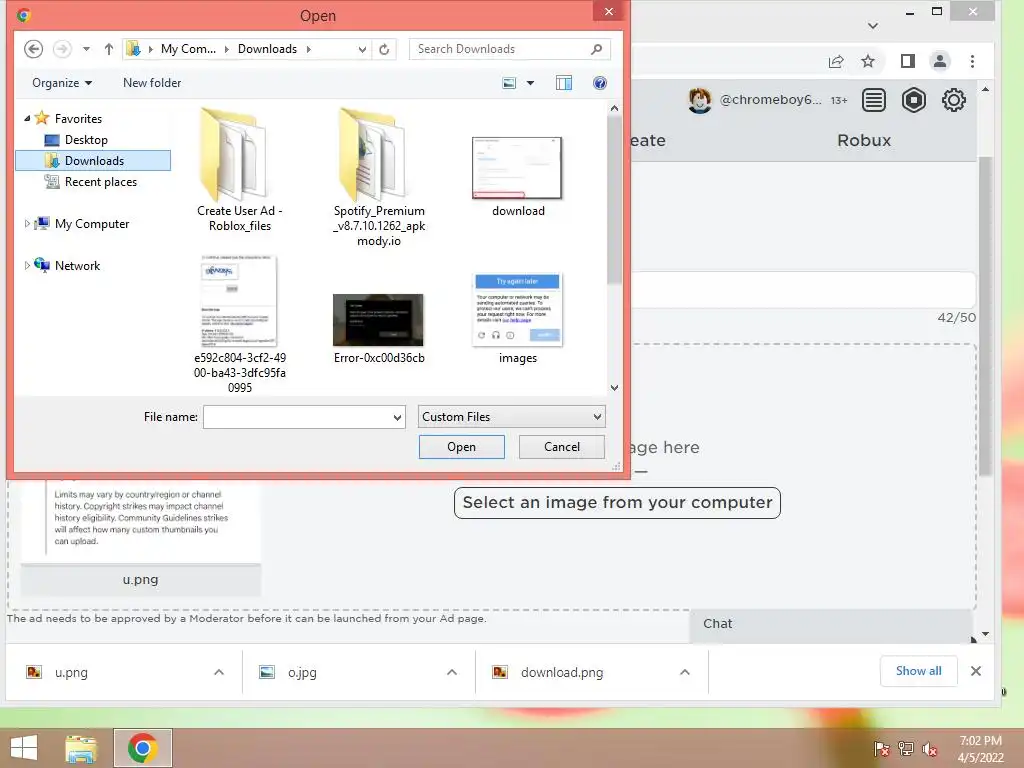Viewport: 1024px width, 768px height.
Task: Go up one folder level arrow
Action: point(108,49)
